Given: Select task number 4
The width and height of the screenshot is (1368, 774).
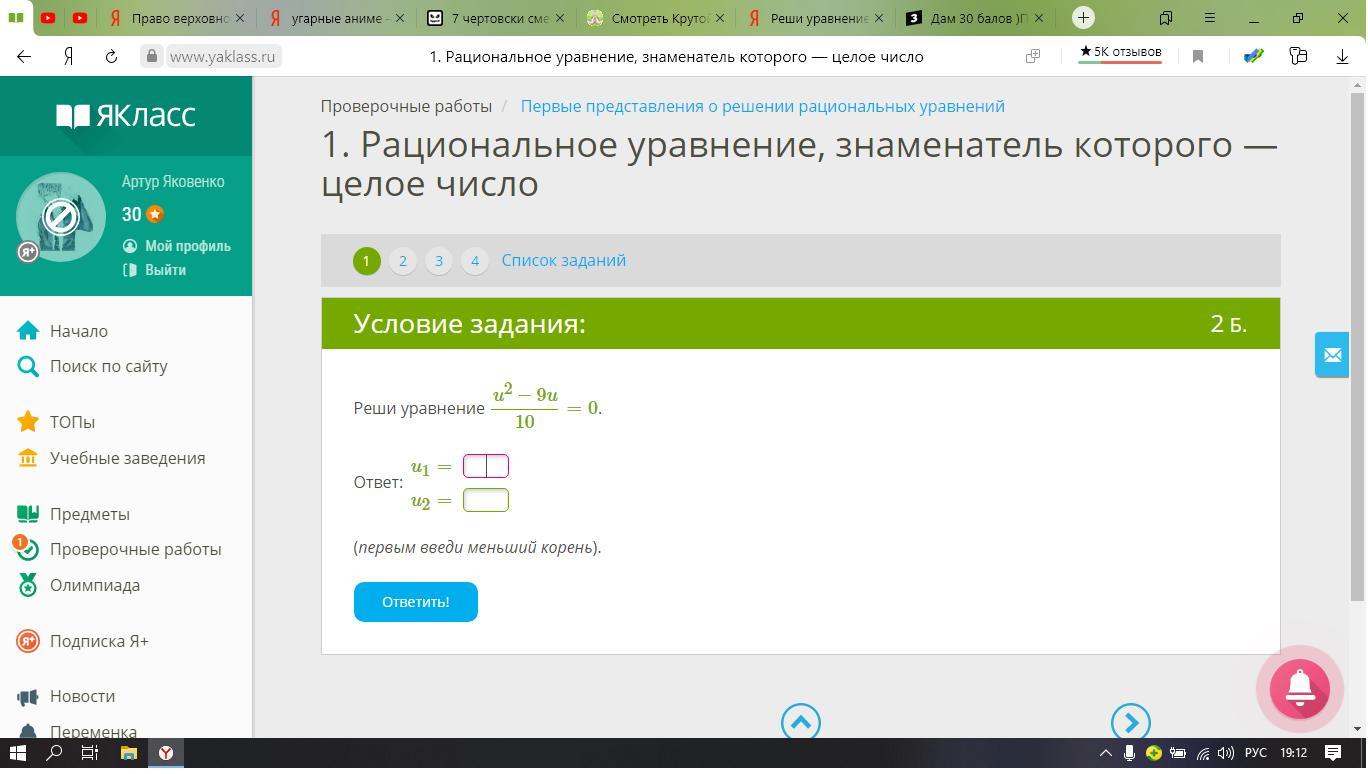Looking at the screenshot, I should [x=474, y=261].
